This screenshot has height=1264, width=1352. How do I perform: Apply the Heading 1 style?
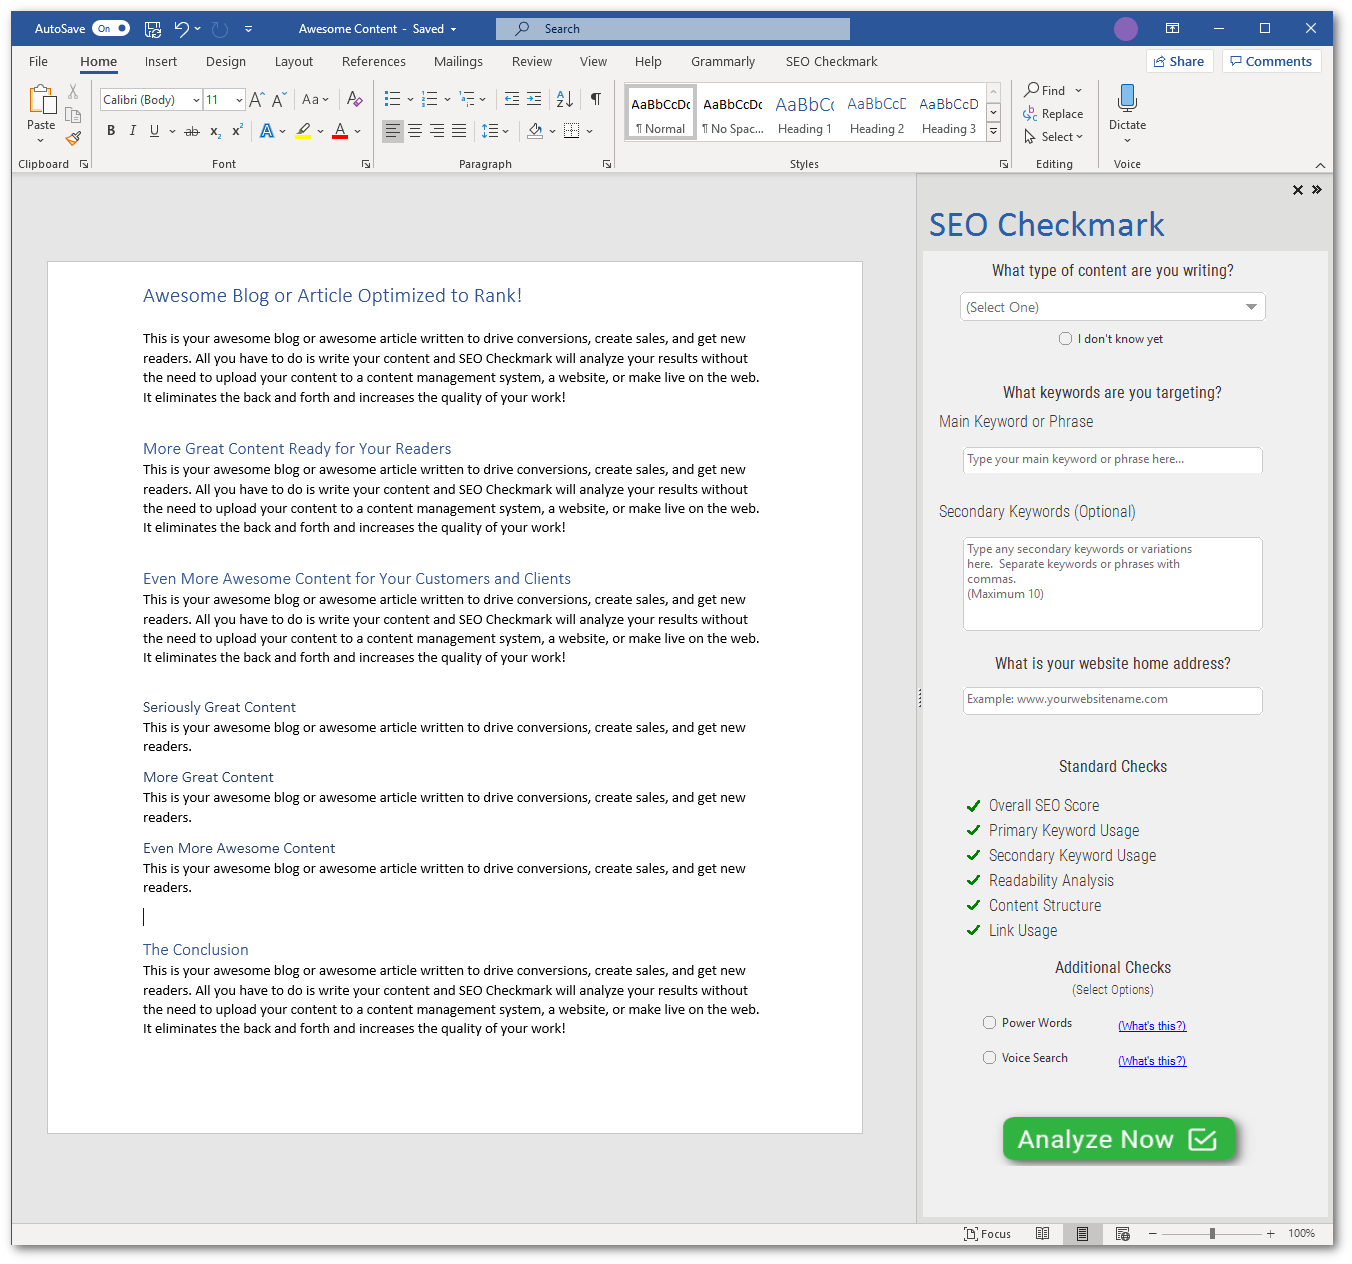(x=805, y=112)
